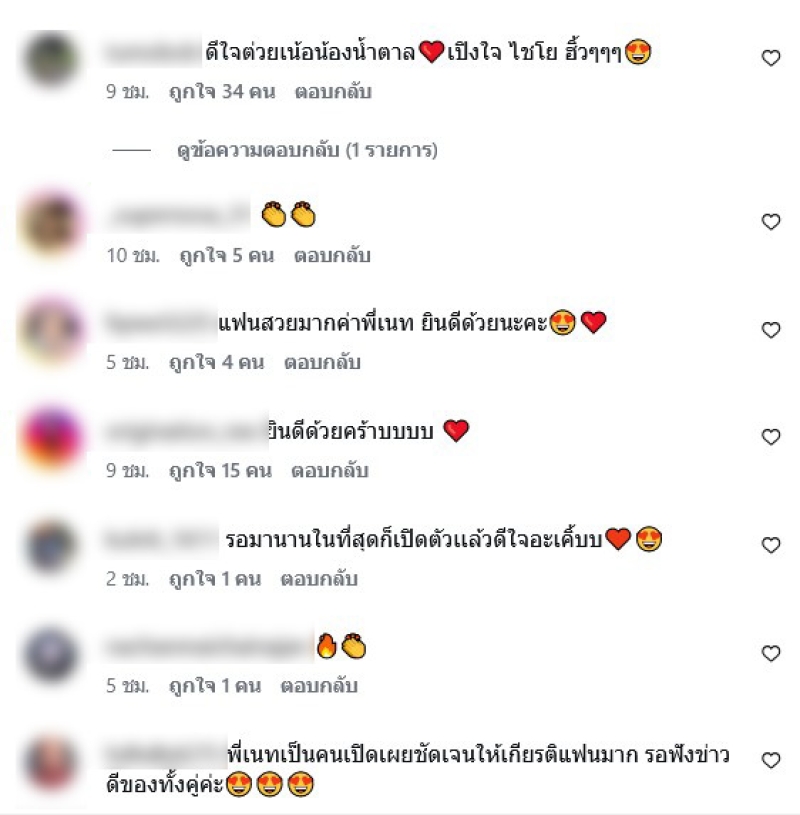Screen dimensions: 800x815
Task: Like the fire and clap emoji comment
Action: point(771,653)
